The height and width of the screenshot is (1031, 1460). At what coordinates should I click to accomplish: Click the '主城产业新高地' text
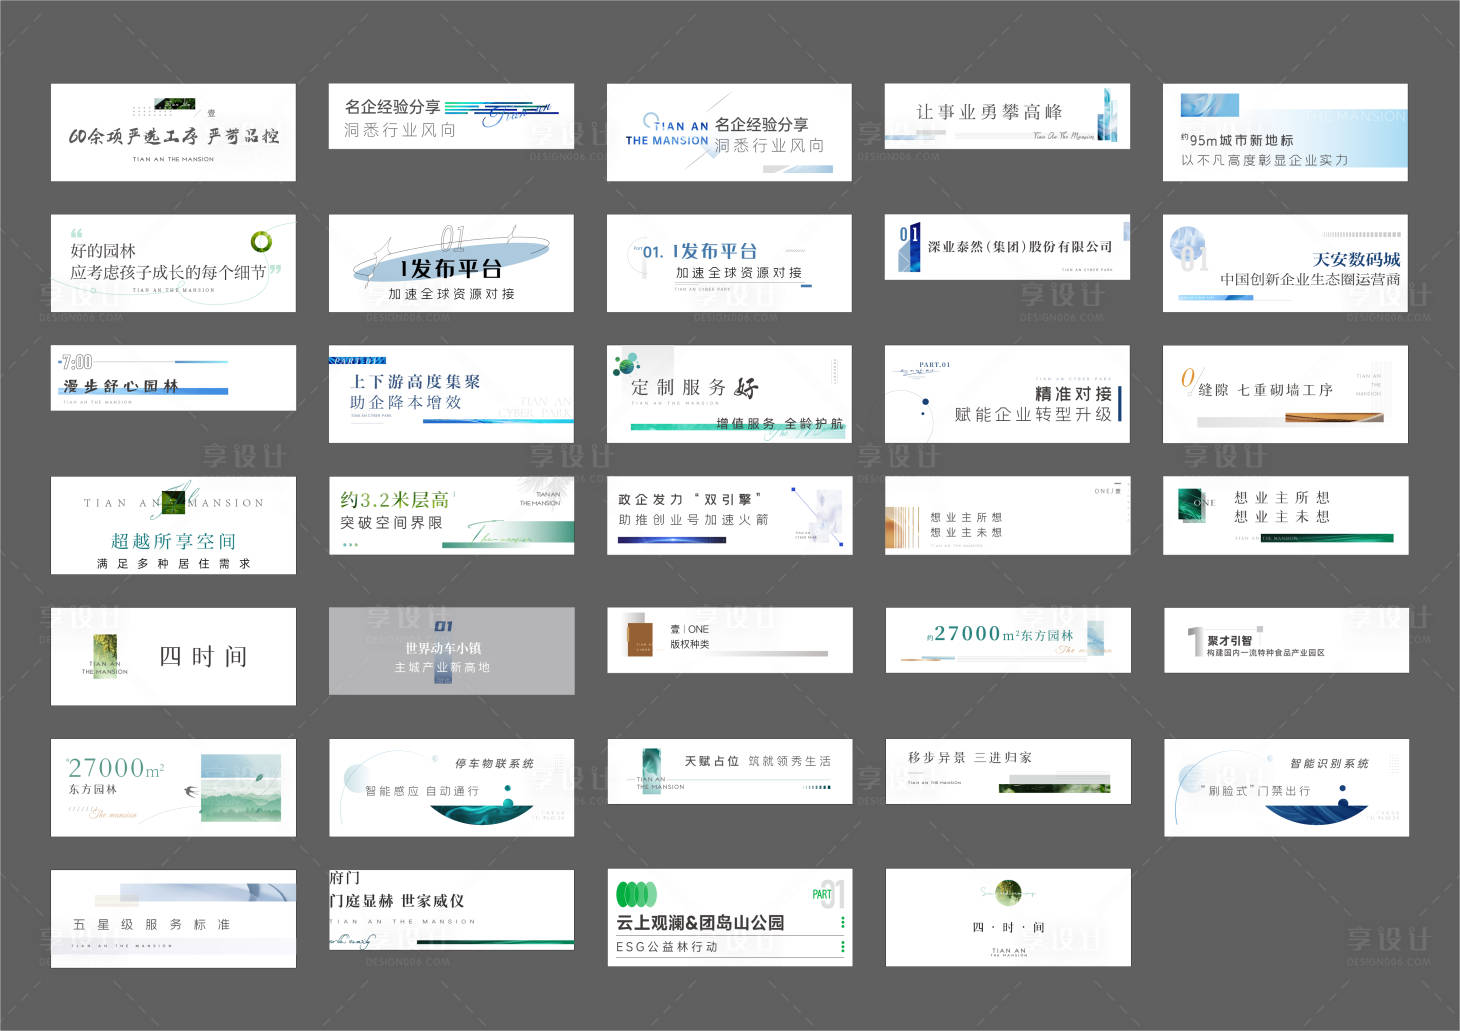point(442,668)
